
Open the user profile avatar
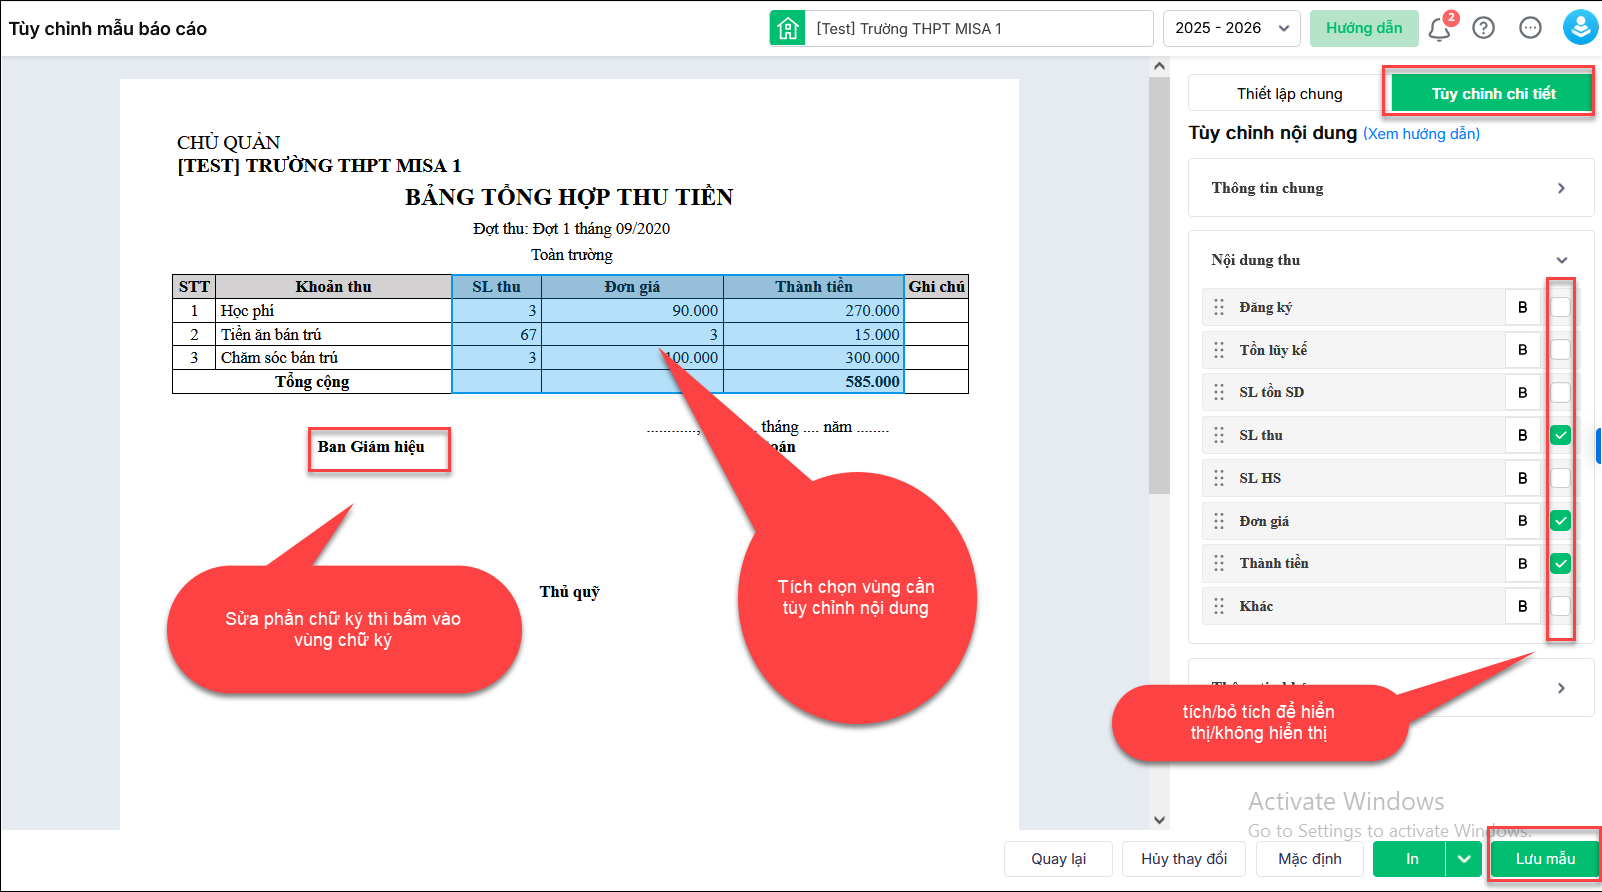click(1580, 28)
